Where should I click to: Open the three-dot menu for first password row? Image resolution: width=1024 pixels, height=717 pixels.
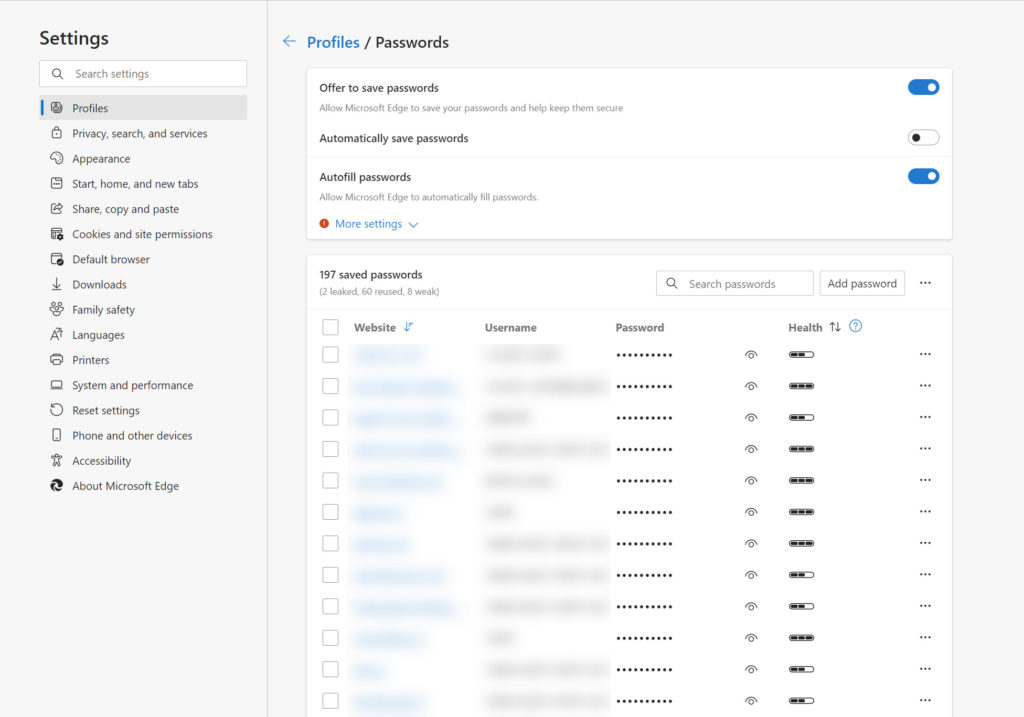click(x=925, y=355)
